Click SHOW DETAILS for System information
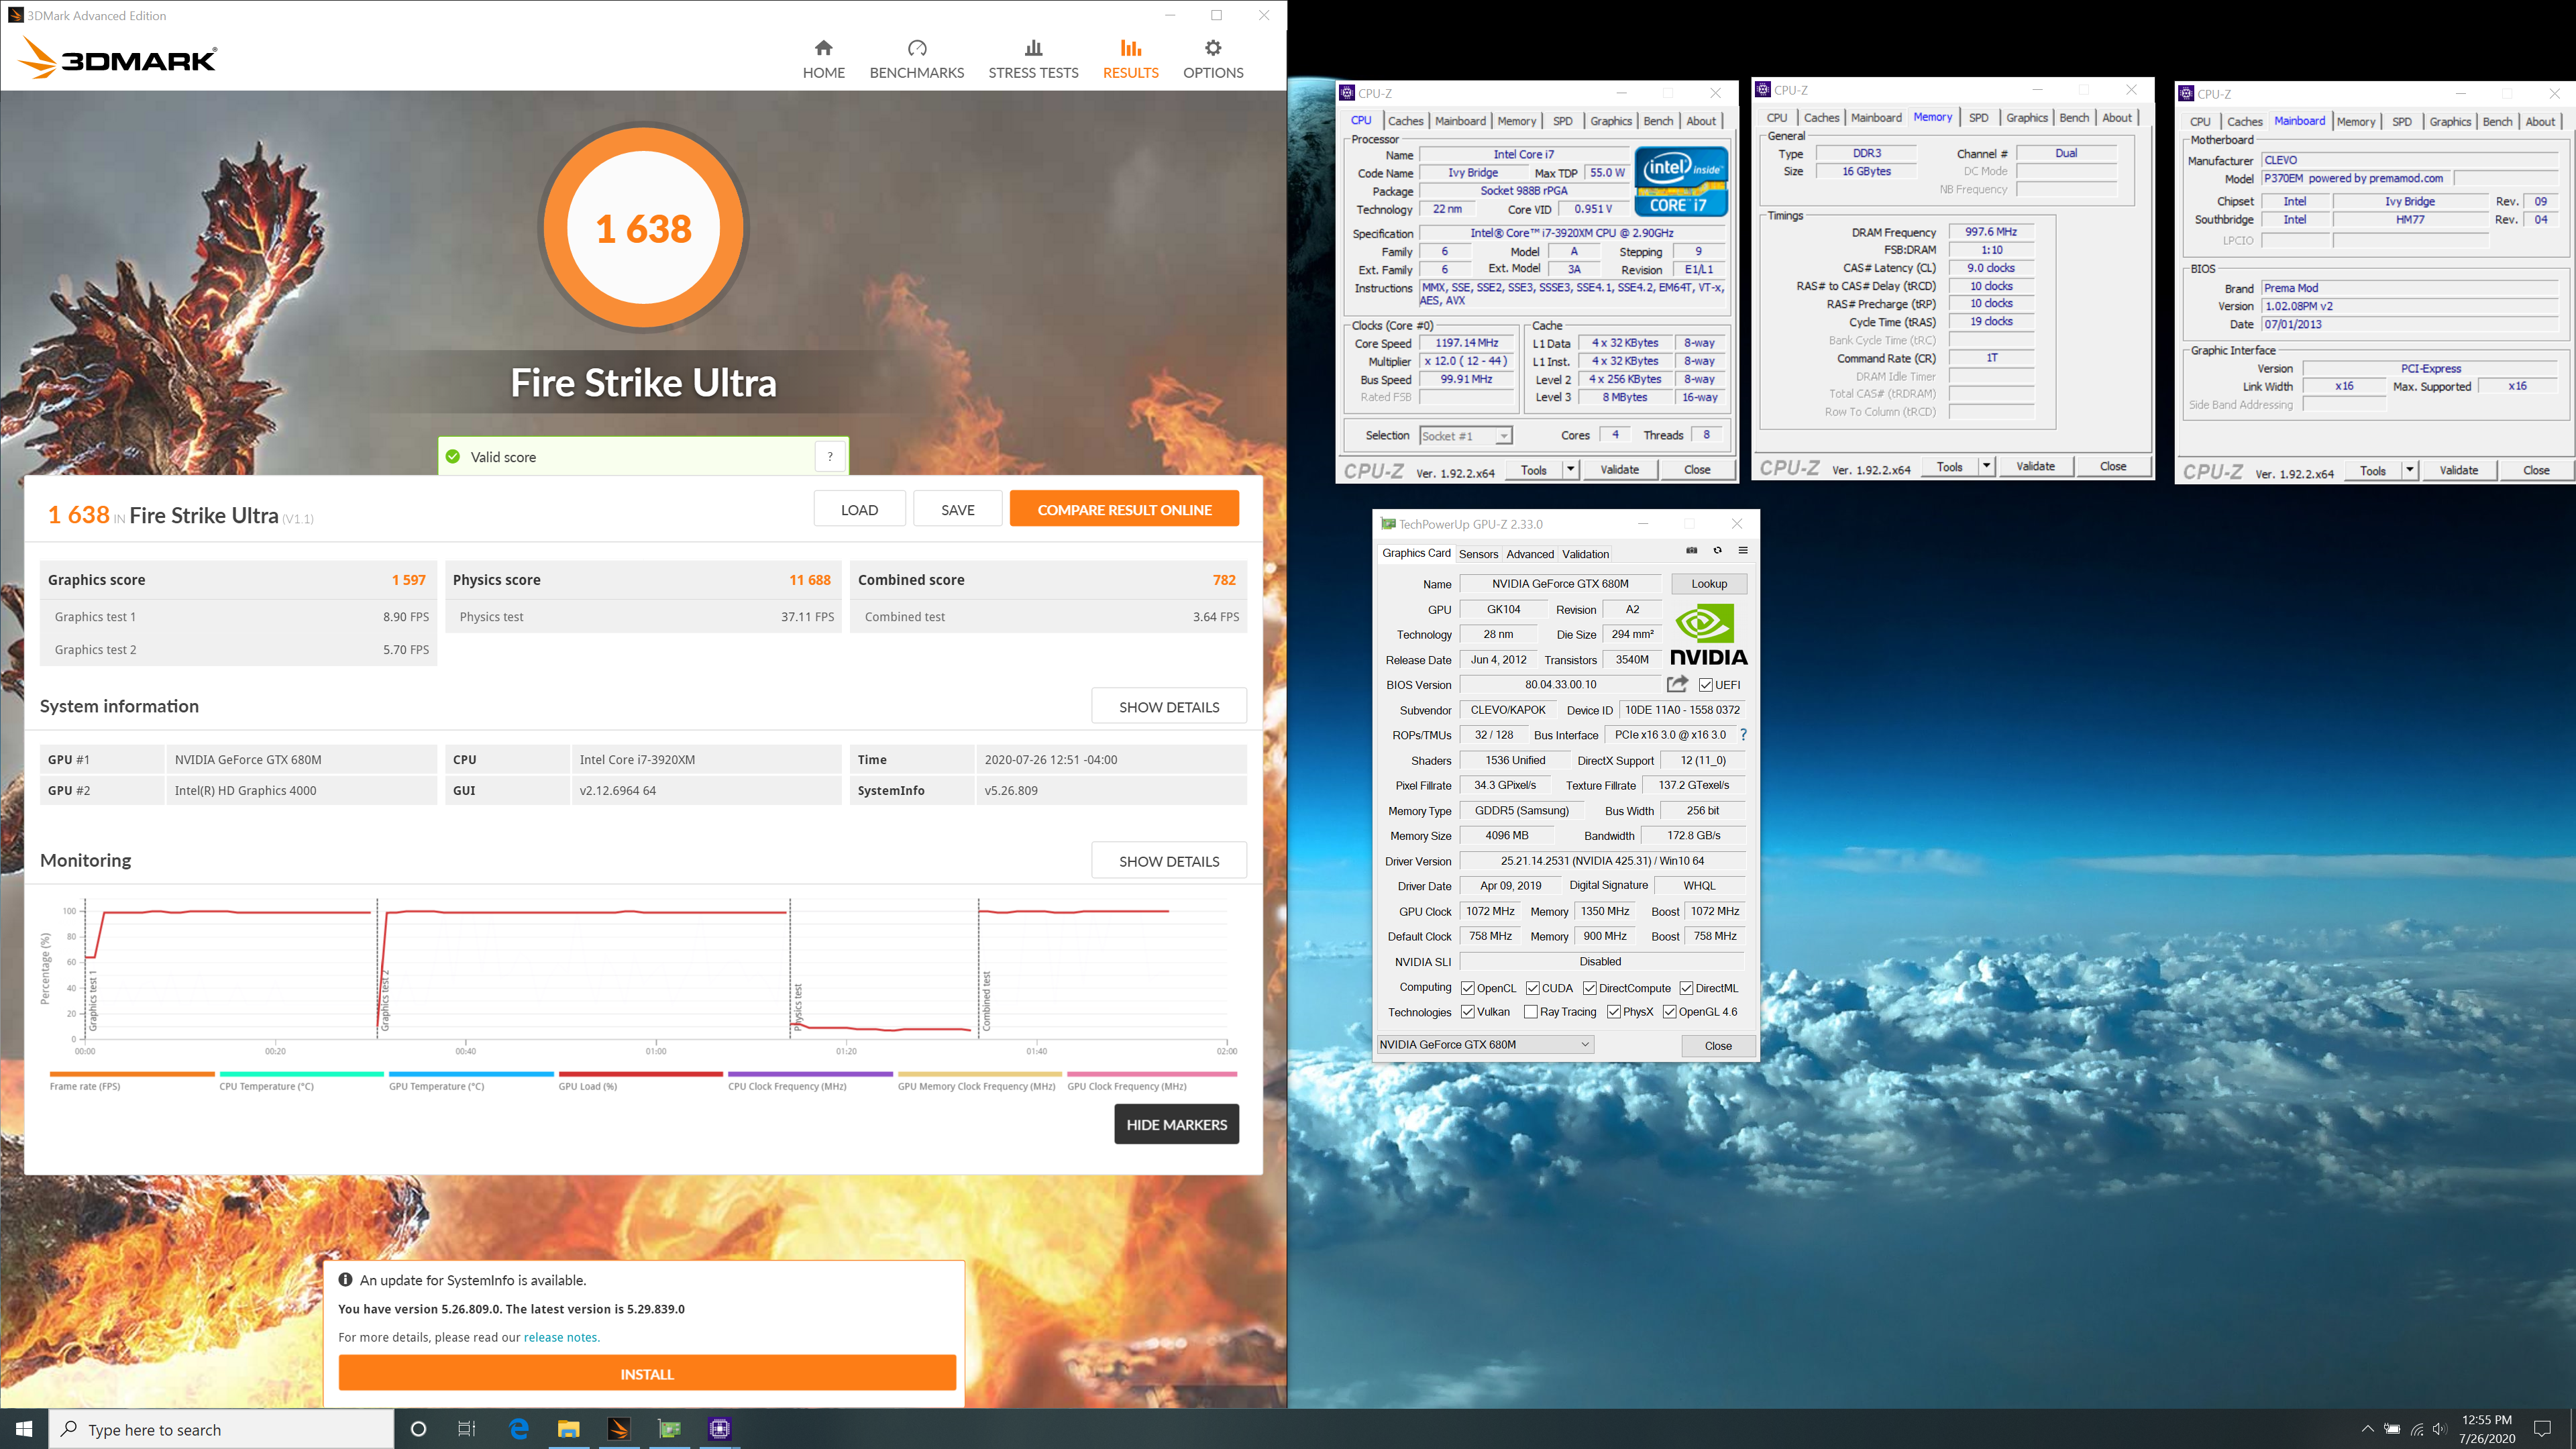 click(x=1168, y=706)
